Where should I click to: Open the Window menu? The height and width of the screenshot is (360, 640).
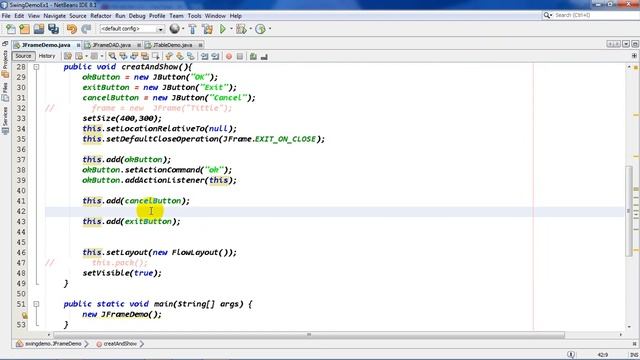coord(215,16)
